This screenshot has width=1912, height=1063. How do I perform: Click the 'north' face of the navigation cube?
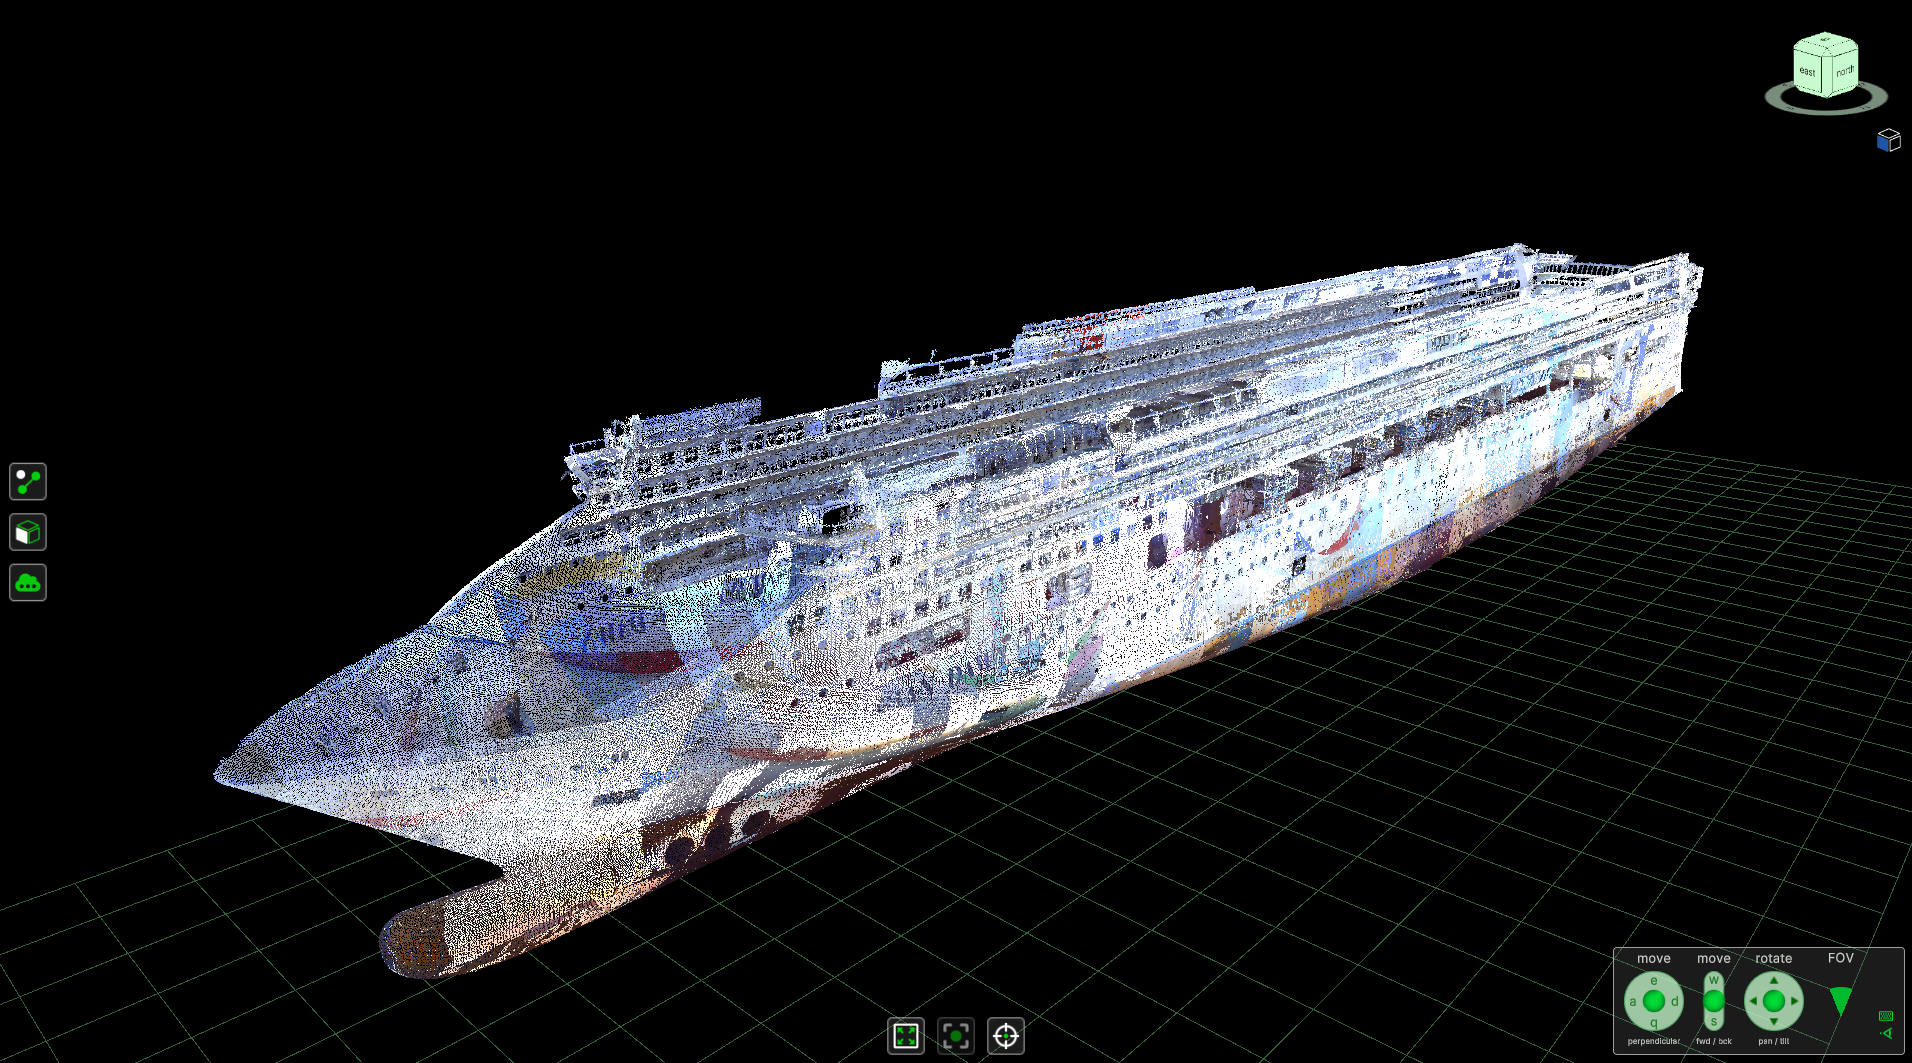(x=1846, y=70)
